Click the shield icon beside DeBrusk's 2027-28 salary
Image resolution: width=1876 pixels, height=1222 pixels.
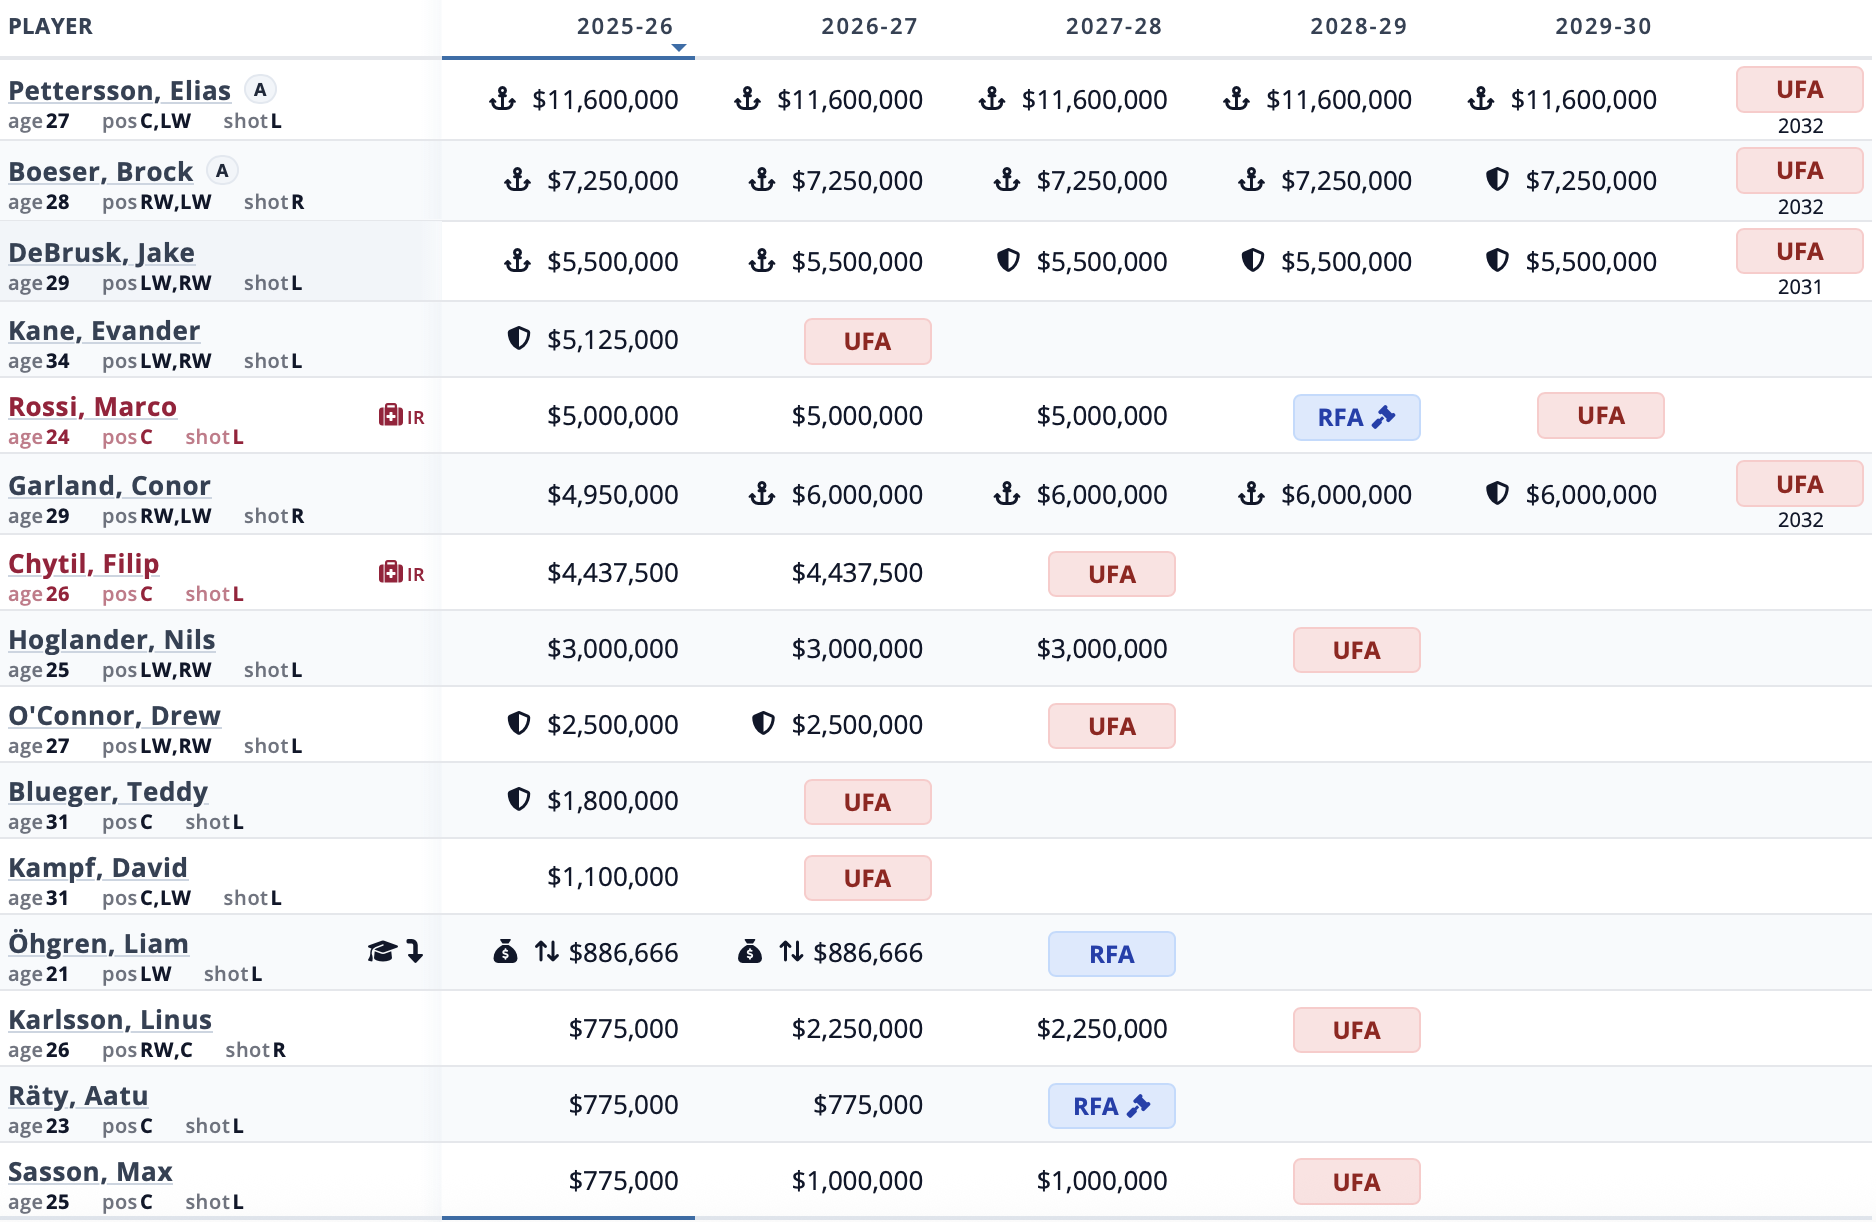1008,261
